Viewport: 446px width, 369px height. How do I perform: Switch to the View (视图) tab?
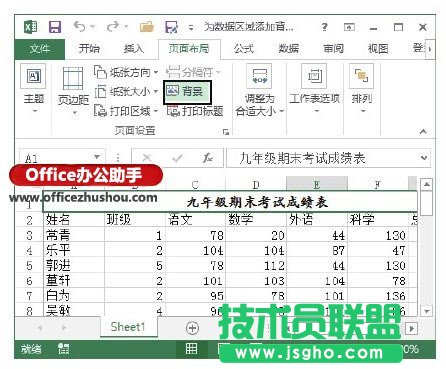(378, 49)
